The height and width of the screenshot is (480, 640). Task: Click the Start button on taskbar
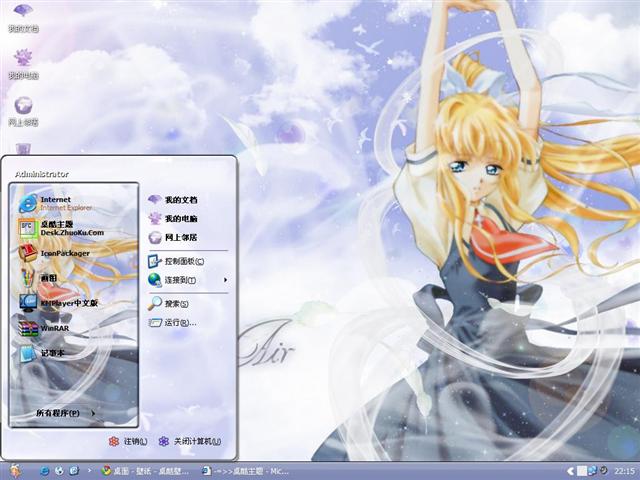coord(16,471)
